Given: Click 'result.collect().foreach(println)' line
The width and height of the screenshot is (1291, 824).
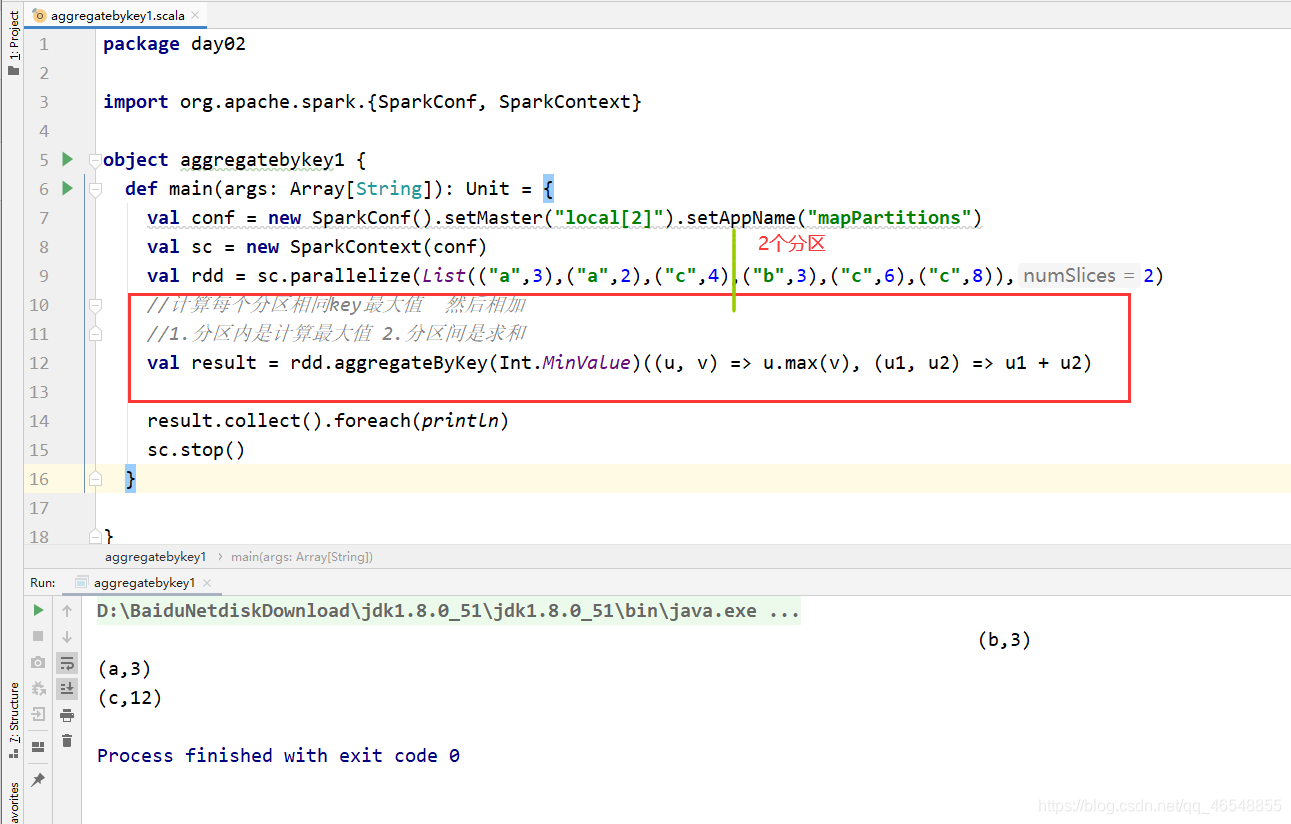Looking at the screenshot, I should coord(328,421).
